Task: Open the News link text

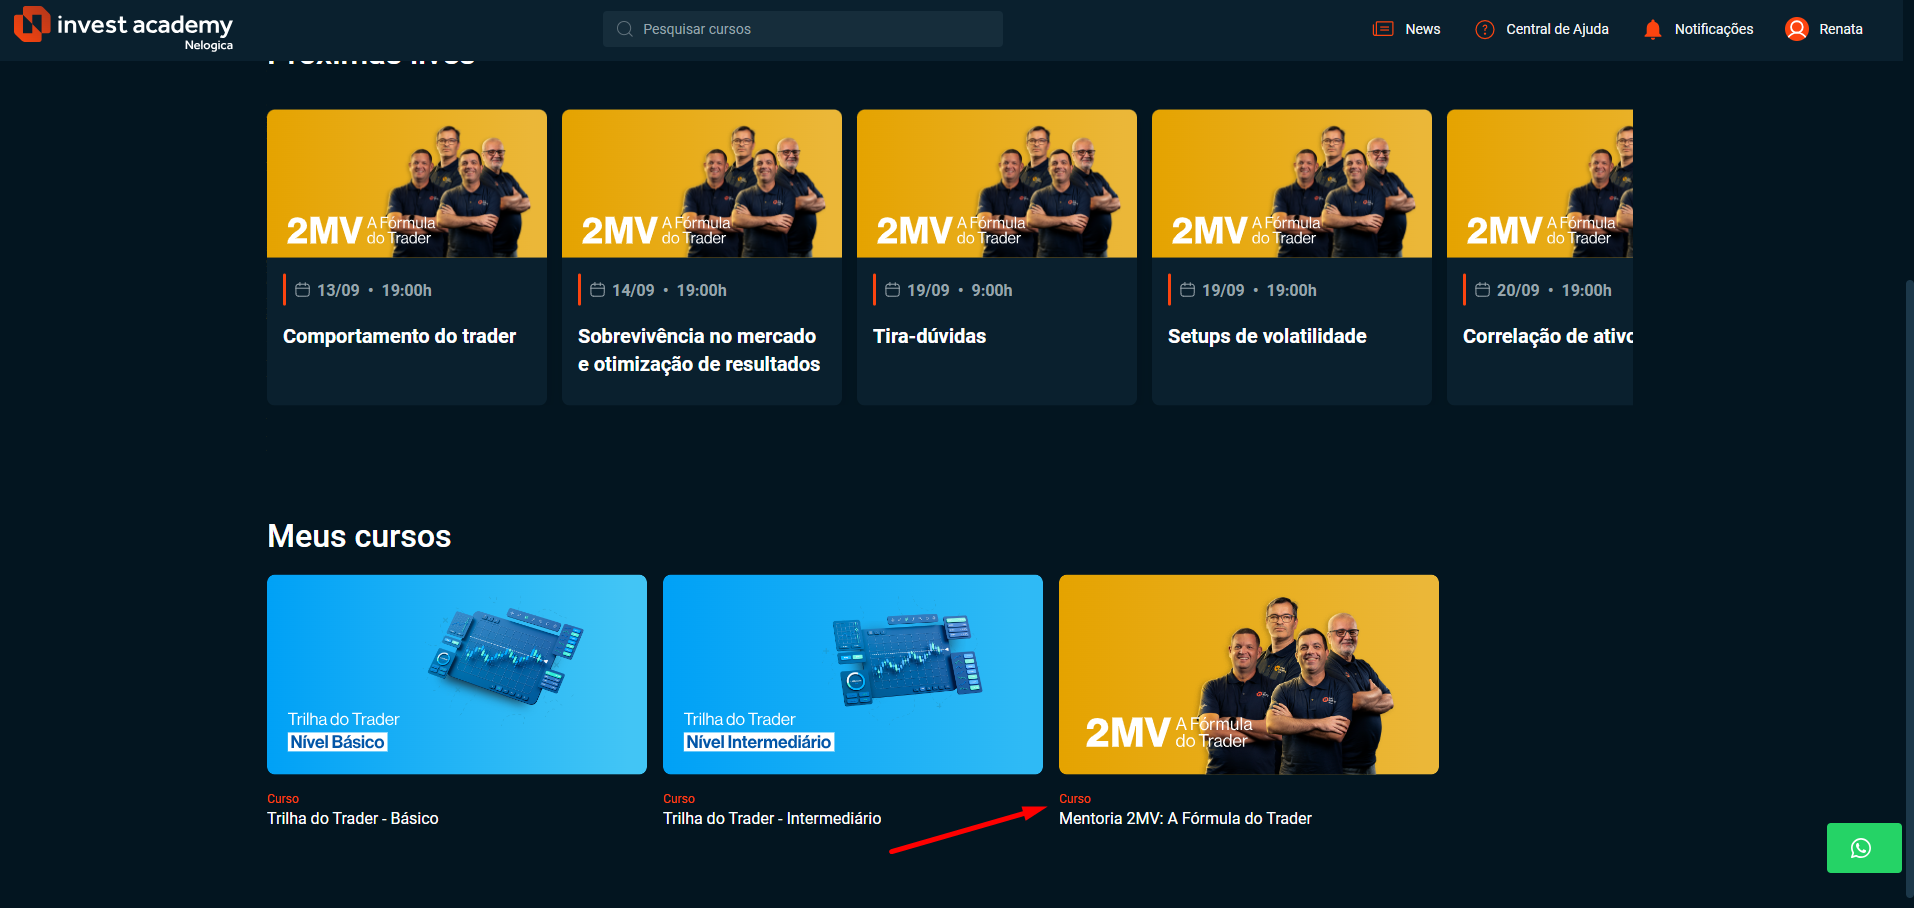Action: point(1422,29)
